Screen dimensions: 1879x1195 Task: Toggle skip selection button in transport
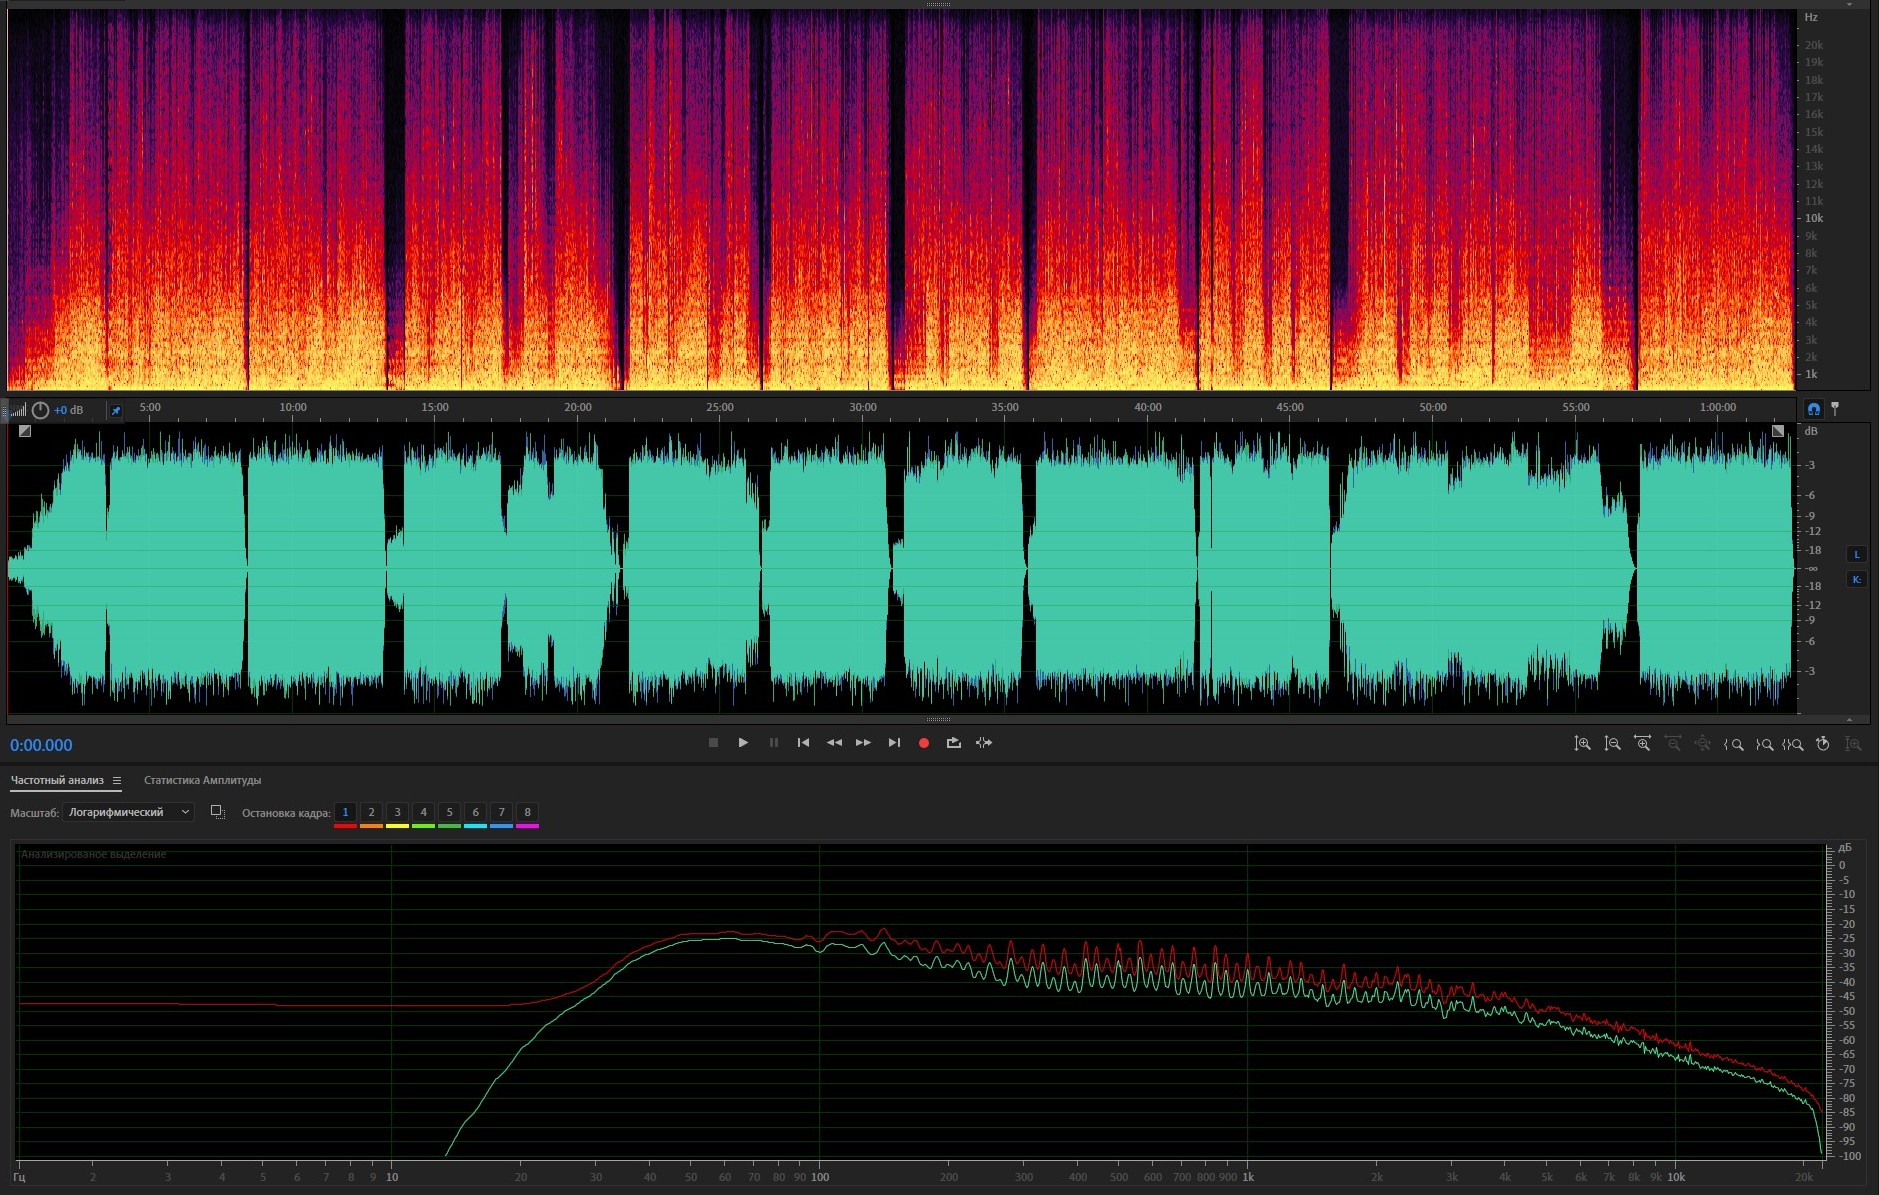[x=984, y=743]
